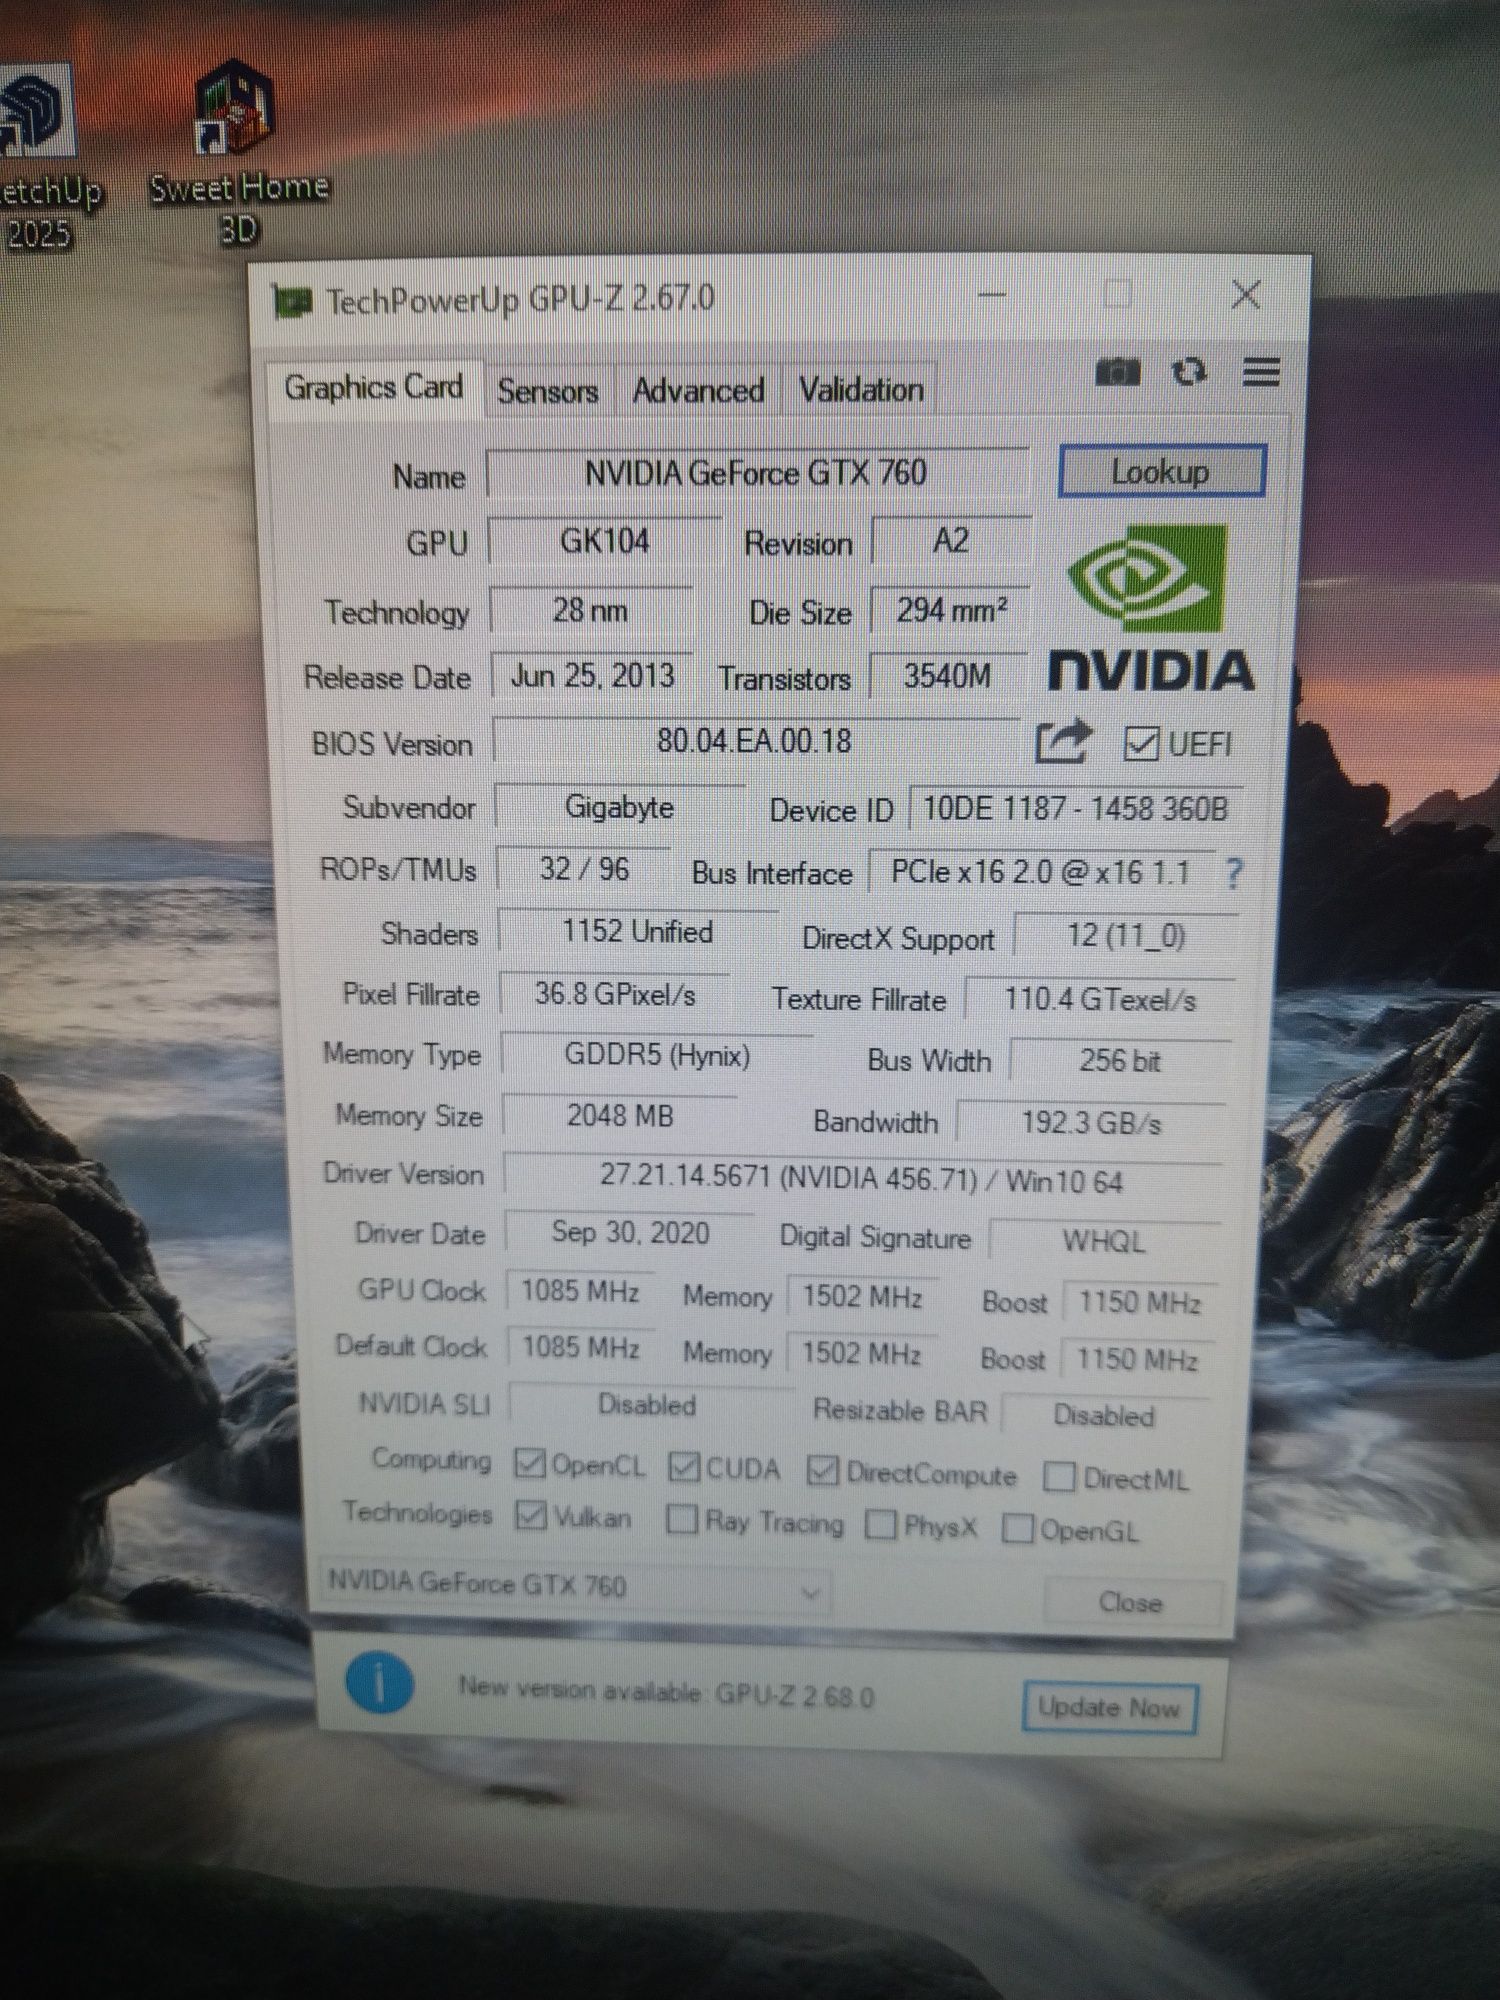Click the Driver Version 27.21.14.5671 field
Screen dimensions: 1500x2000
tap(863, 1178)
